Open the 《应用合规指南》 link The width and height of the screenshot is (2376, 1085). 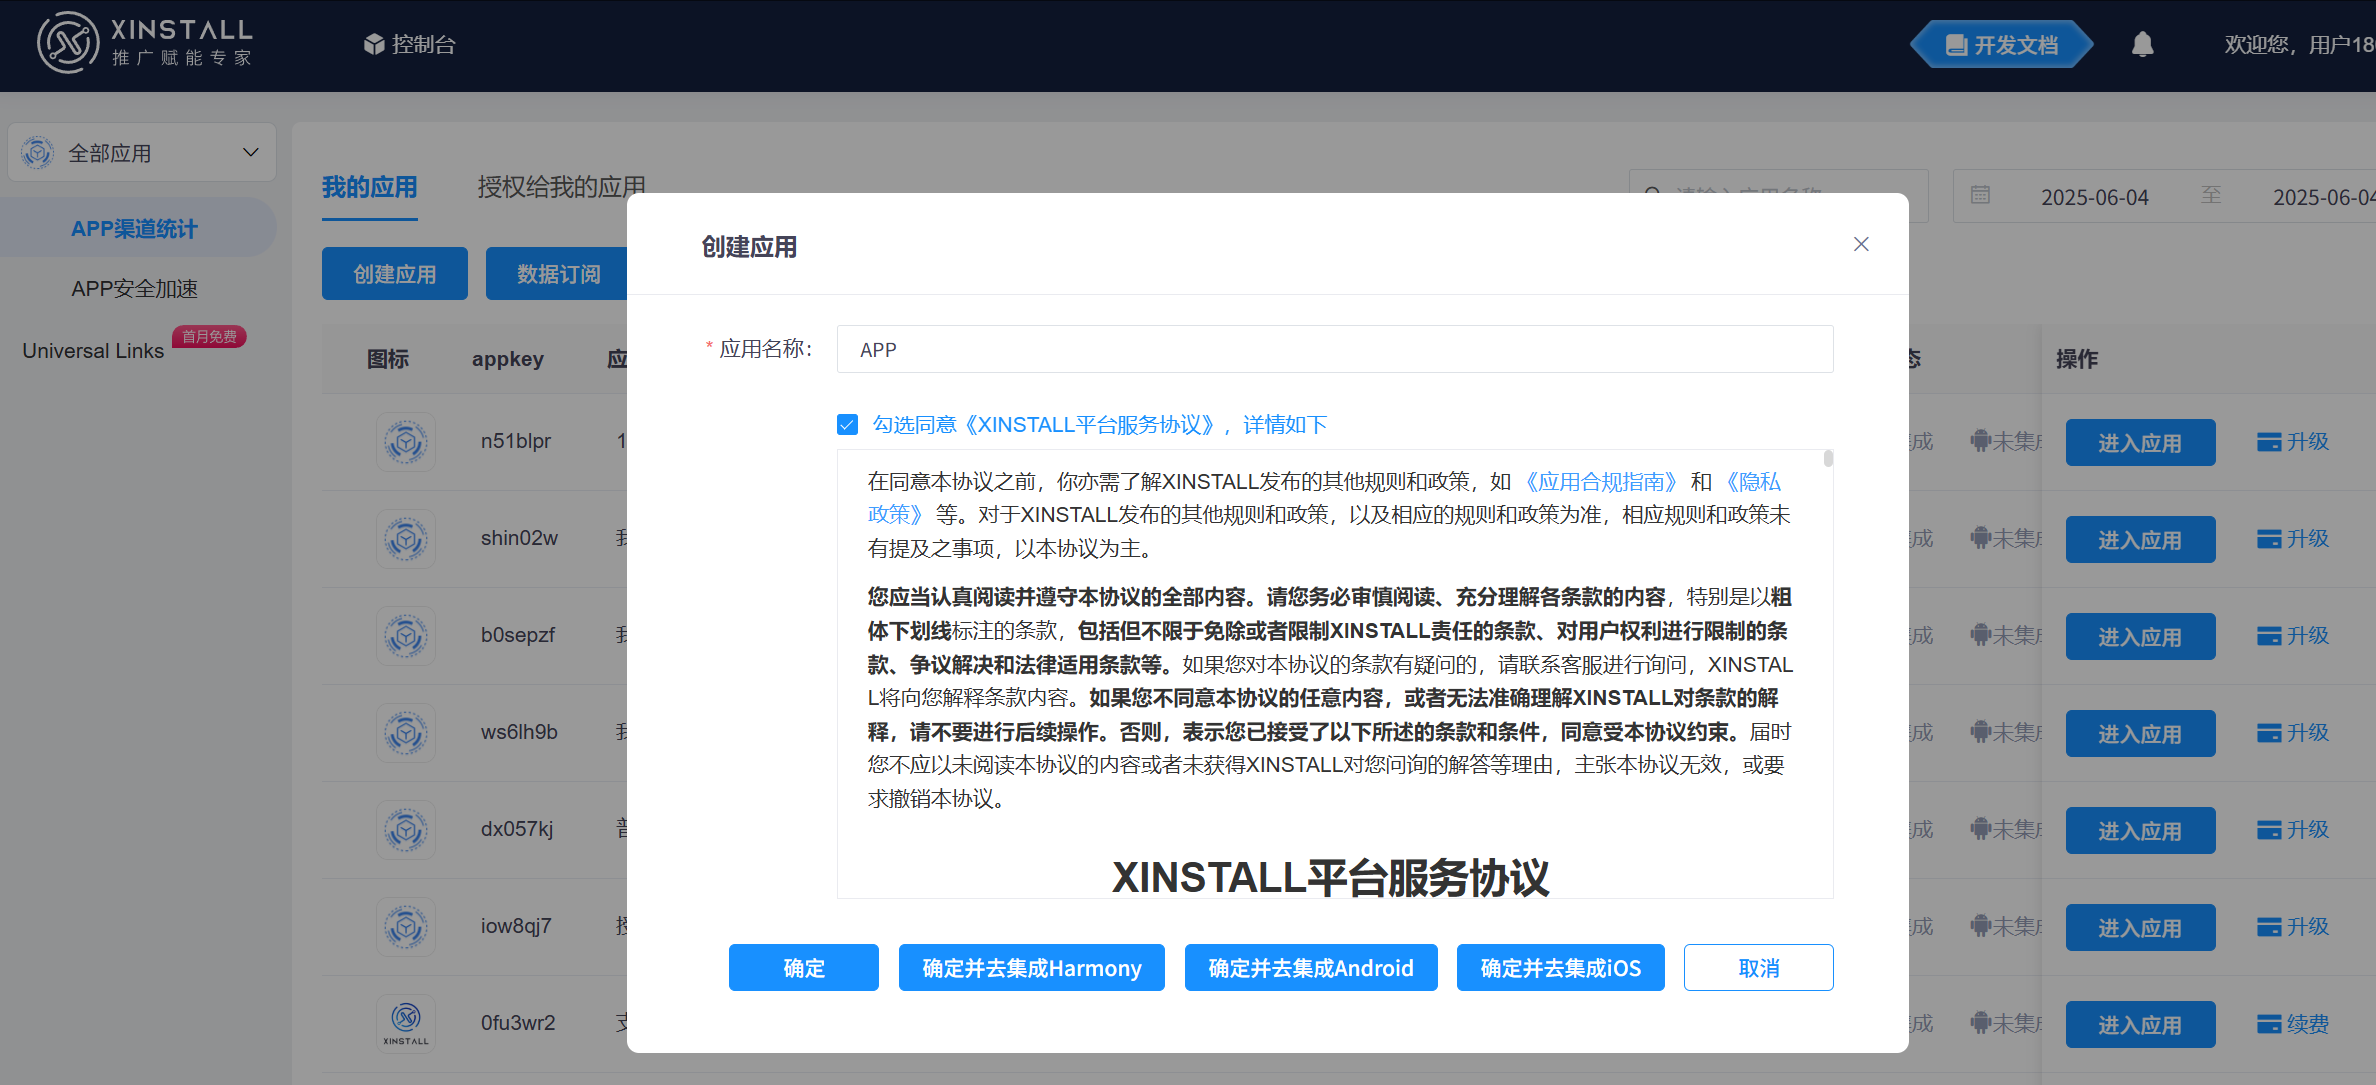1601,482
